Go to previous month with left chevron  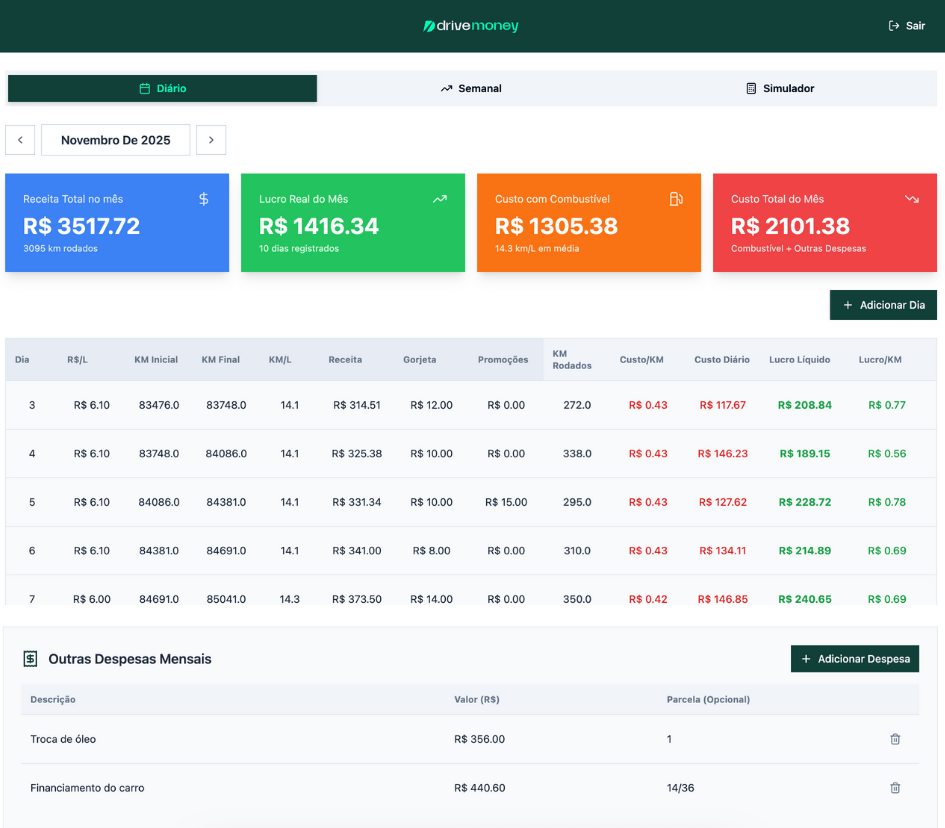click(20, 140)
